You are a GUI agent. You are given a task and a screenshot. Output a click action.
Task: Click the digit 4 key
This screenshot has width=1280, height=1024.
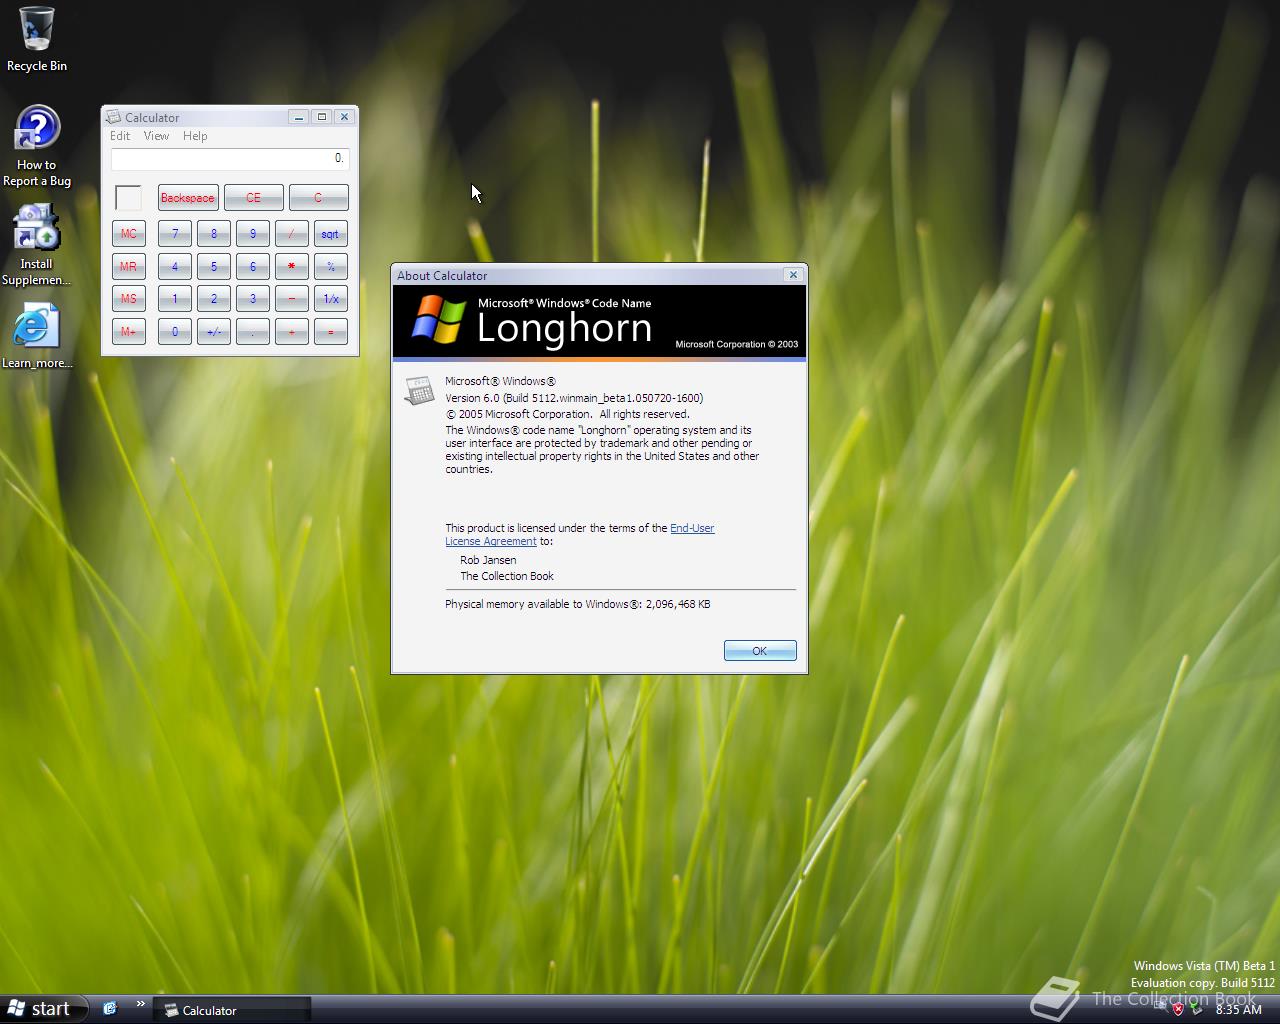(175, 267)
